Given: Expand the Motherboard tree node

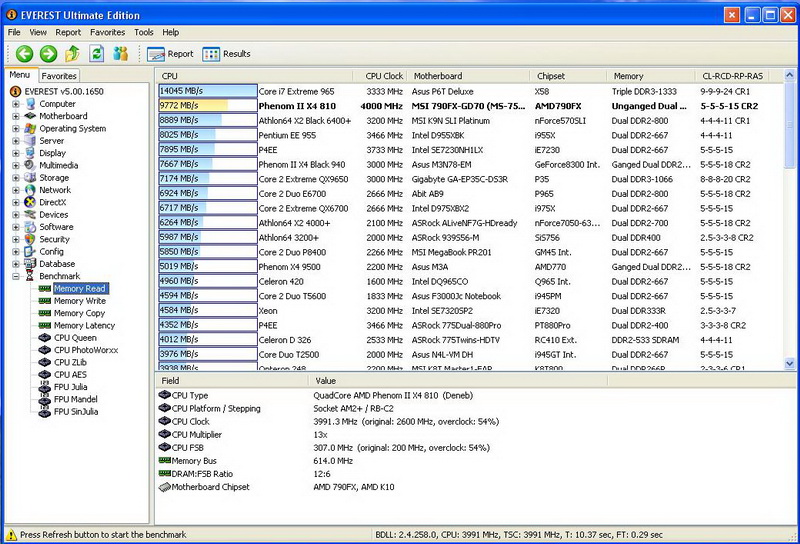Looking at the screenshot, I should [x=16, y=116].
